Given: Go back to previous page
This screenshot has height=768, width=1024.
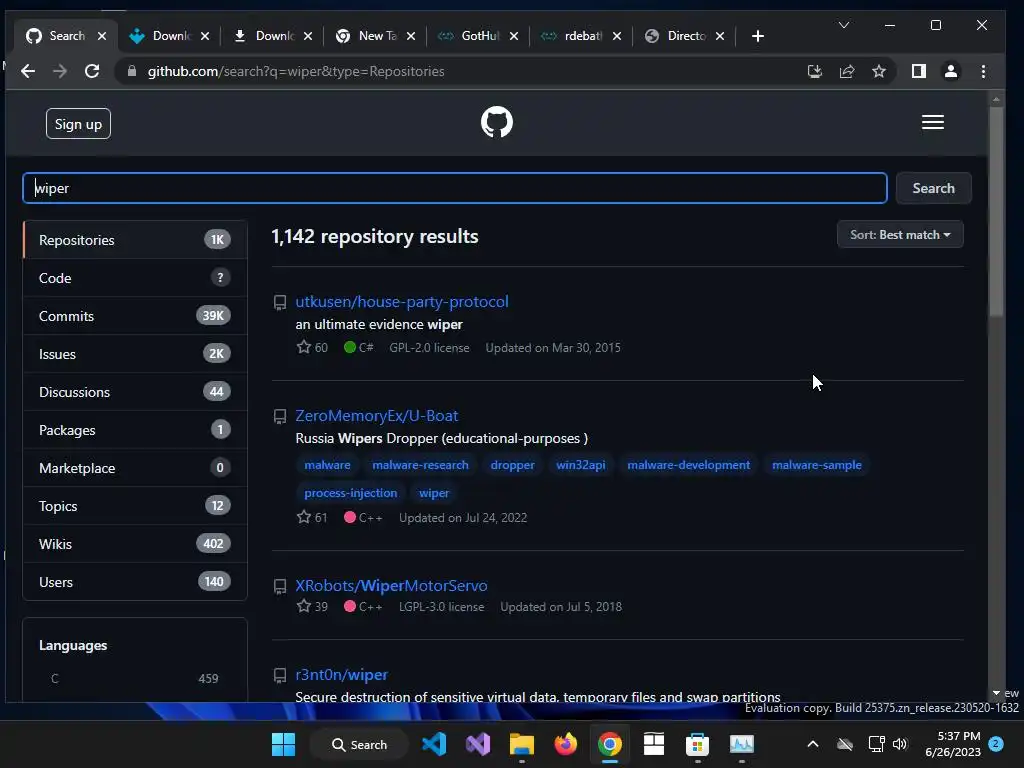Looking at the screenshot, I should click(x=27, y=71).
